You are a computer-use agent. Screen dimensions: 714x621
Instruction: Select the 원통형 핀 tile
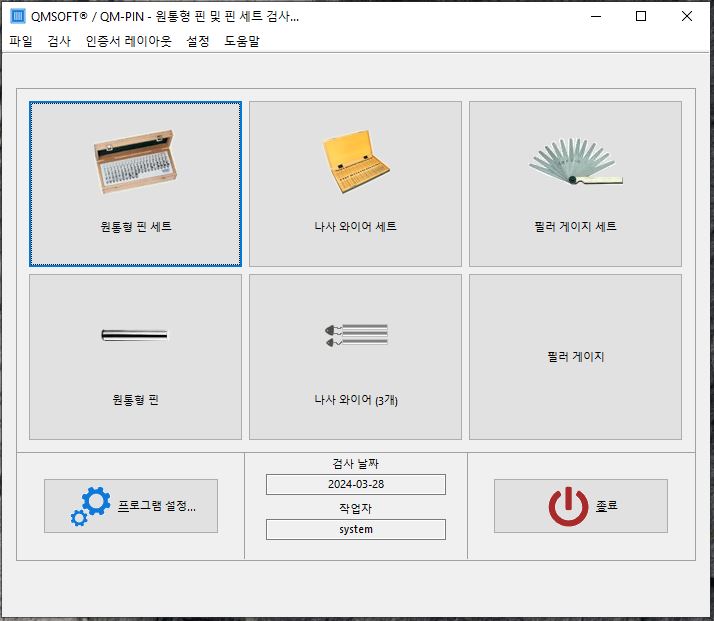tap(135, 357)
